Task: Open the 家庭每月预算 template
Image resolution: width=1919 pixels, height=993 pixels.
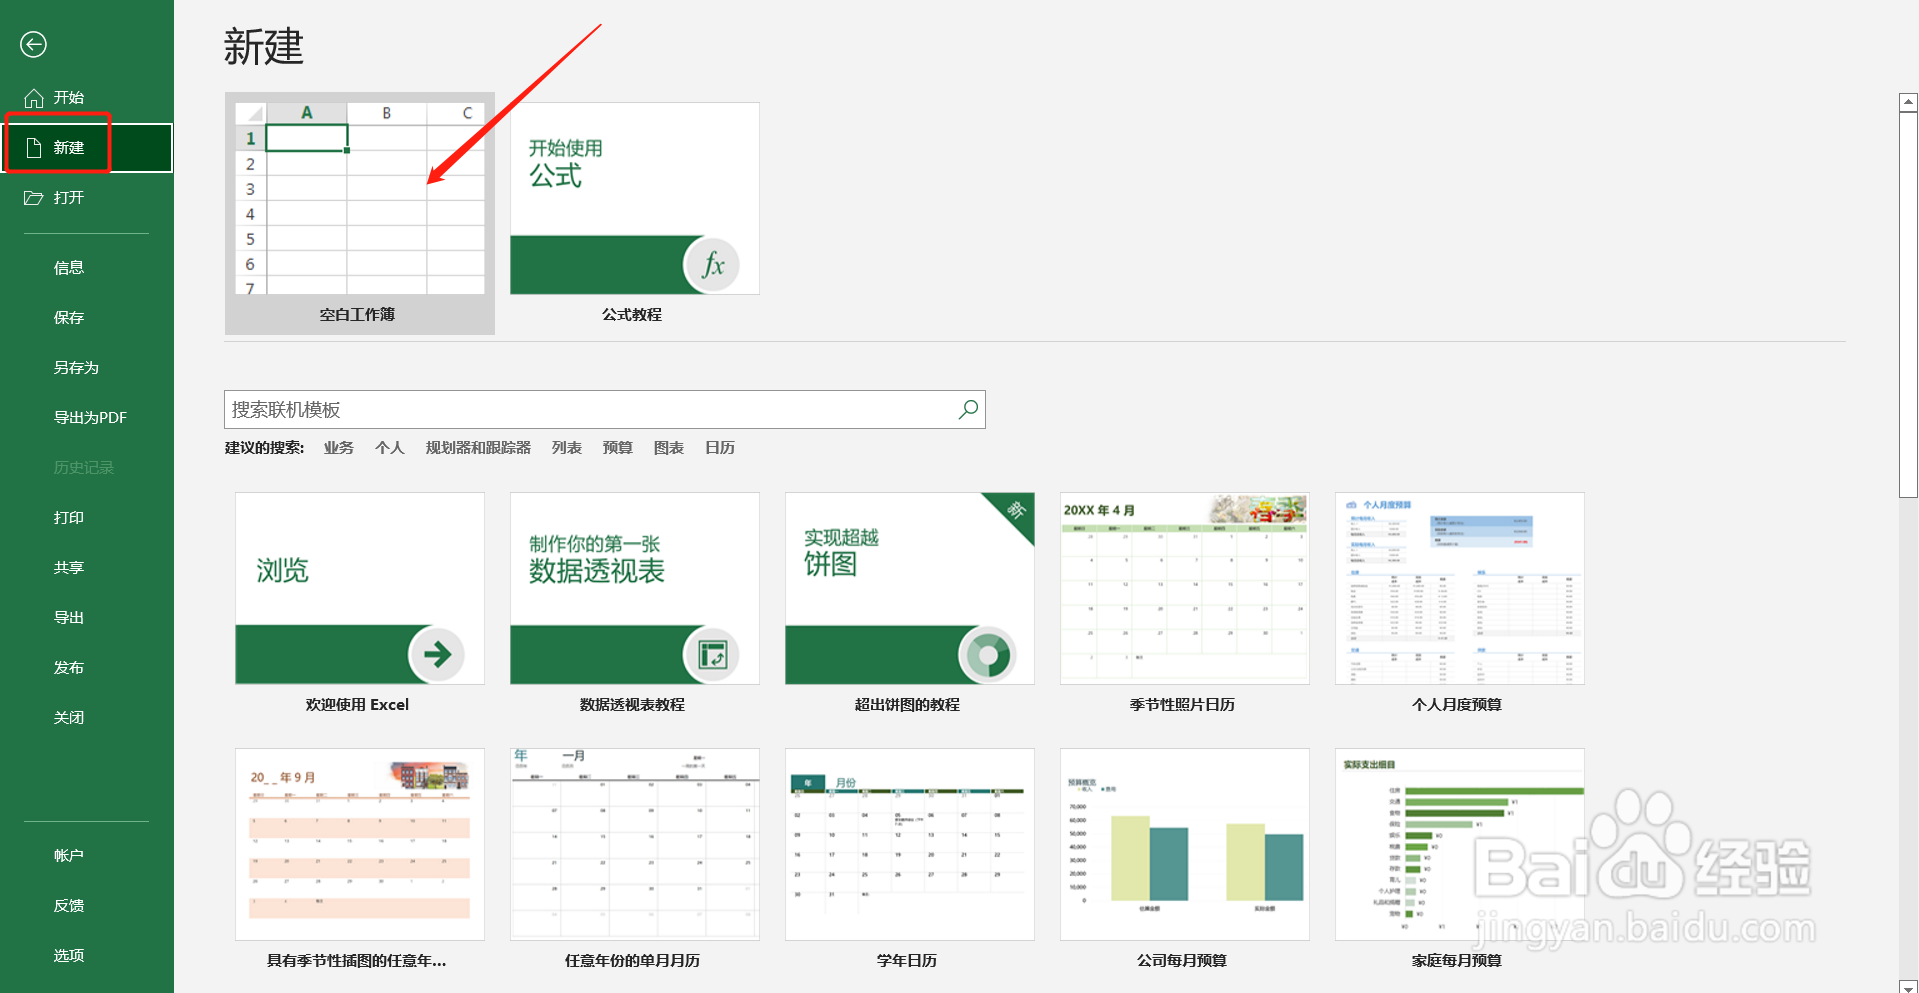Action: (x=1459, y=859)
